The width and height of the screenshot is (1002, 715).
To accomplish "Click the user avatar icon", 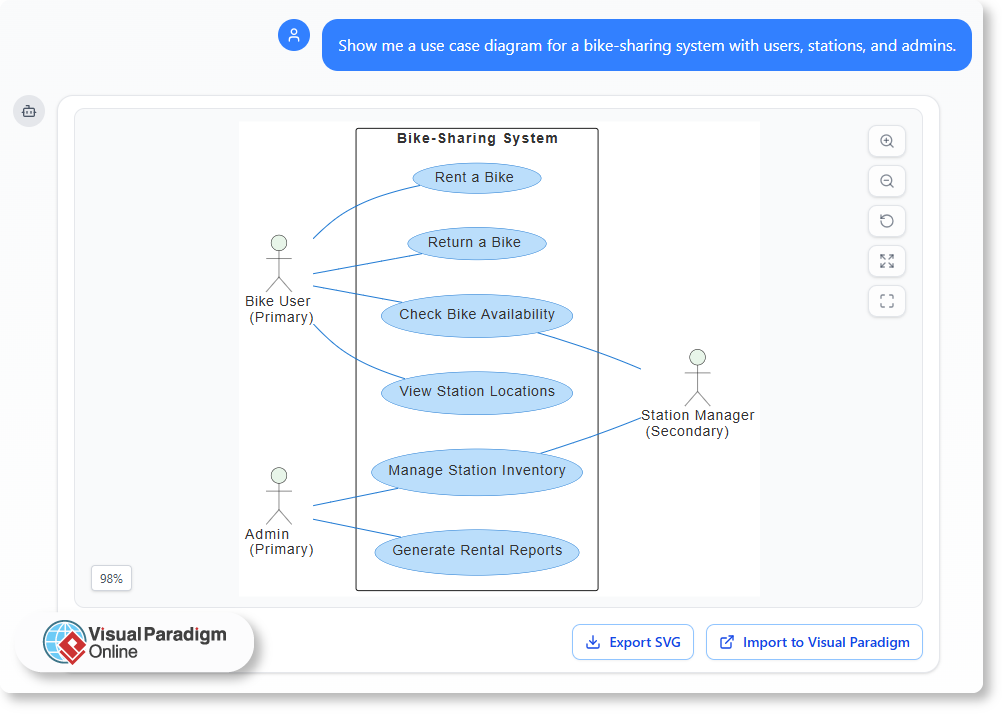I will tap(293, 36).
